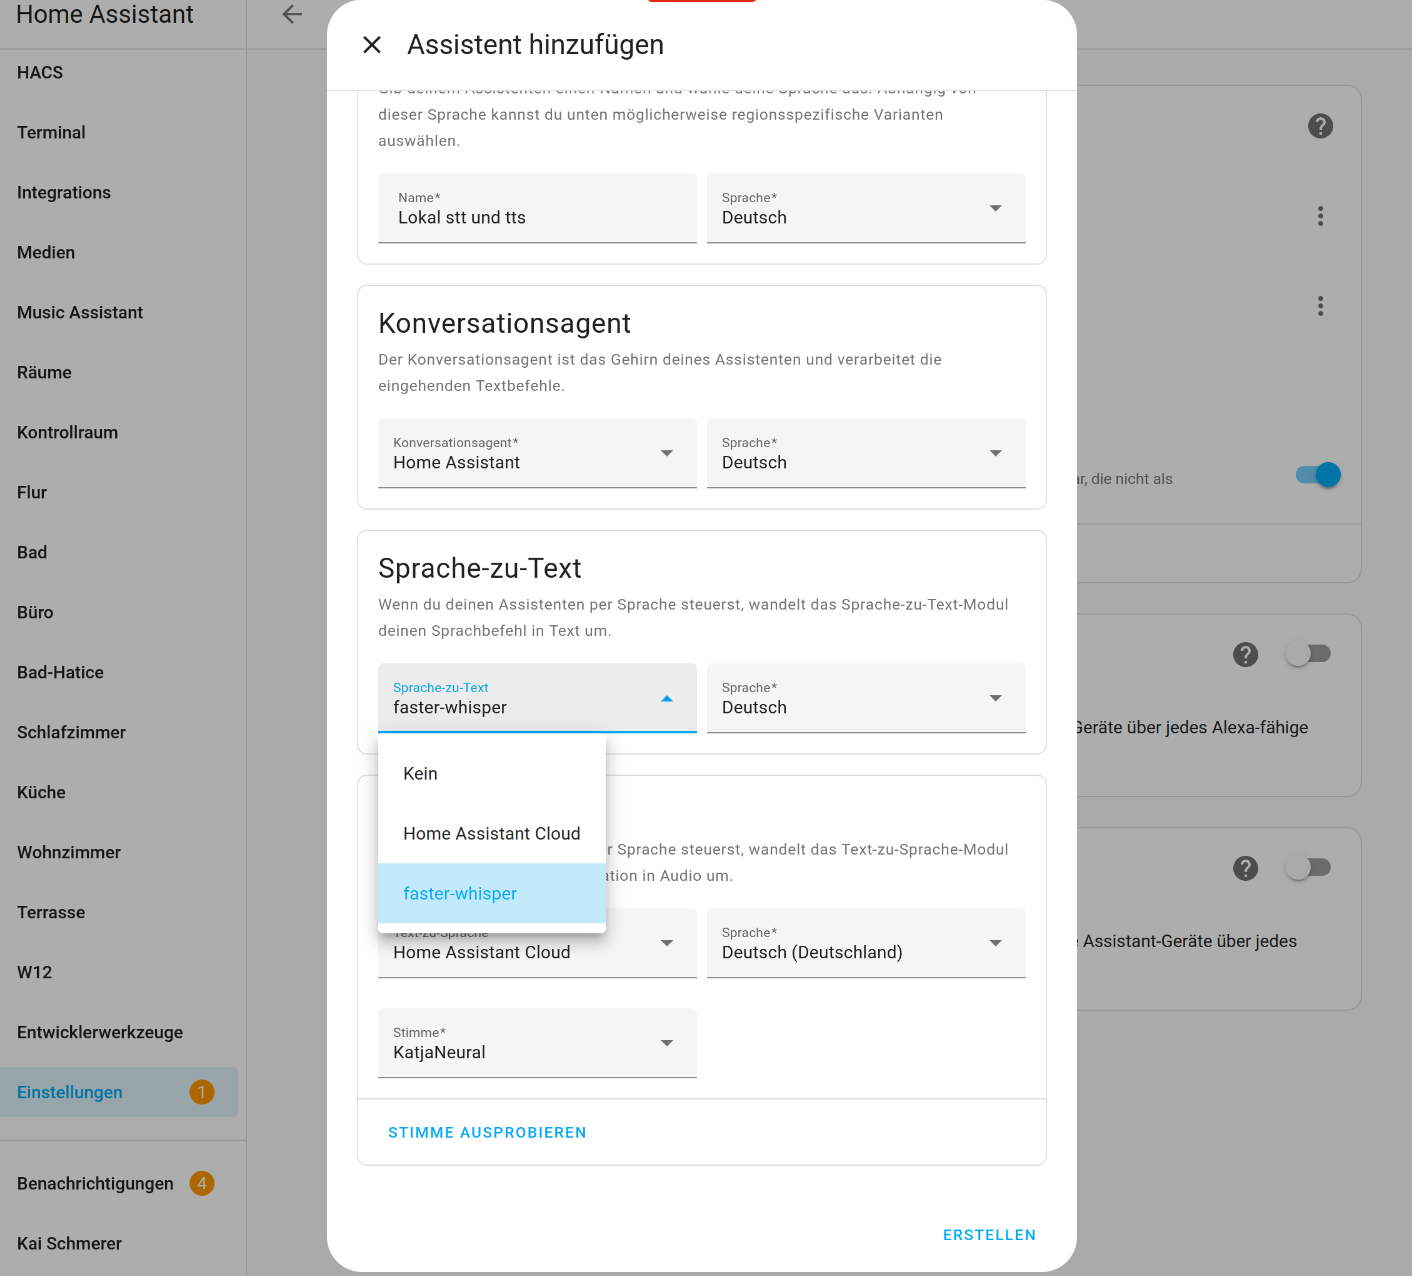Click Stimme ausprobieren
Image resolution: width=1412 pixels, height=1276 pixels.
click(487, 1133)
